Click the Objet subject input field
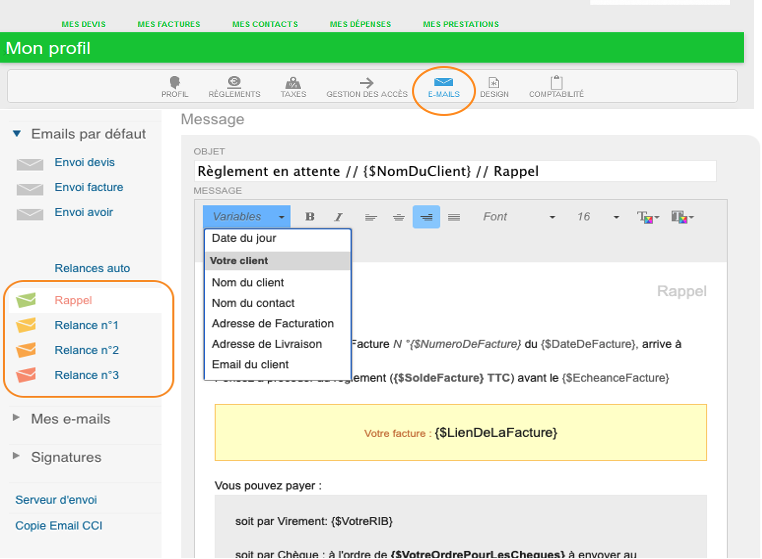 click(x=455, y=171)
